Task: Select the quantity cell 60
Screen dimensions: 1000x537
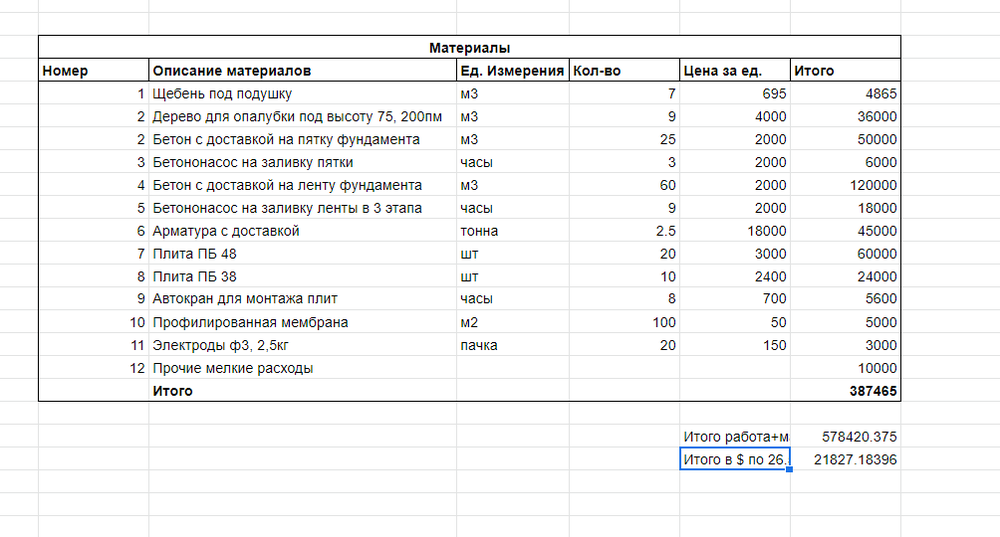Action: coord(624,185)
